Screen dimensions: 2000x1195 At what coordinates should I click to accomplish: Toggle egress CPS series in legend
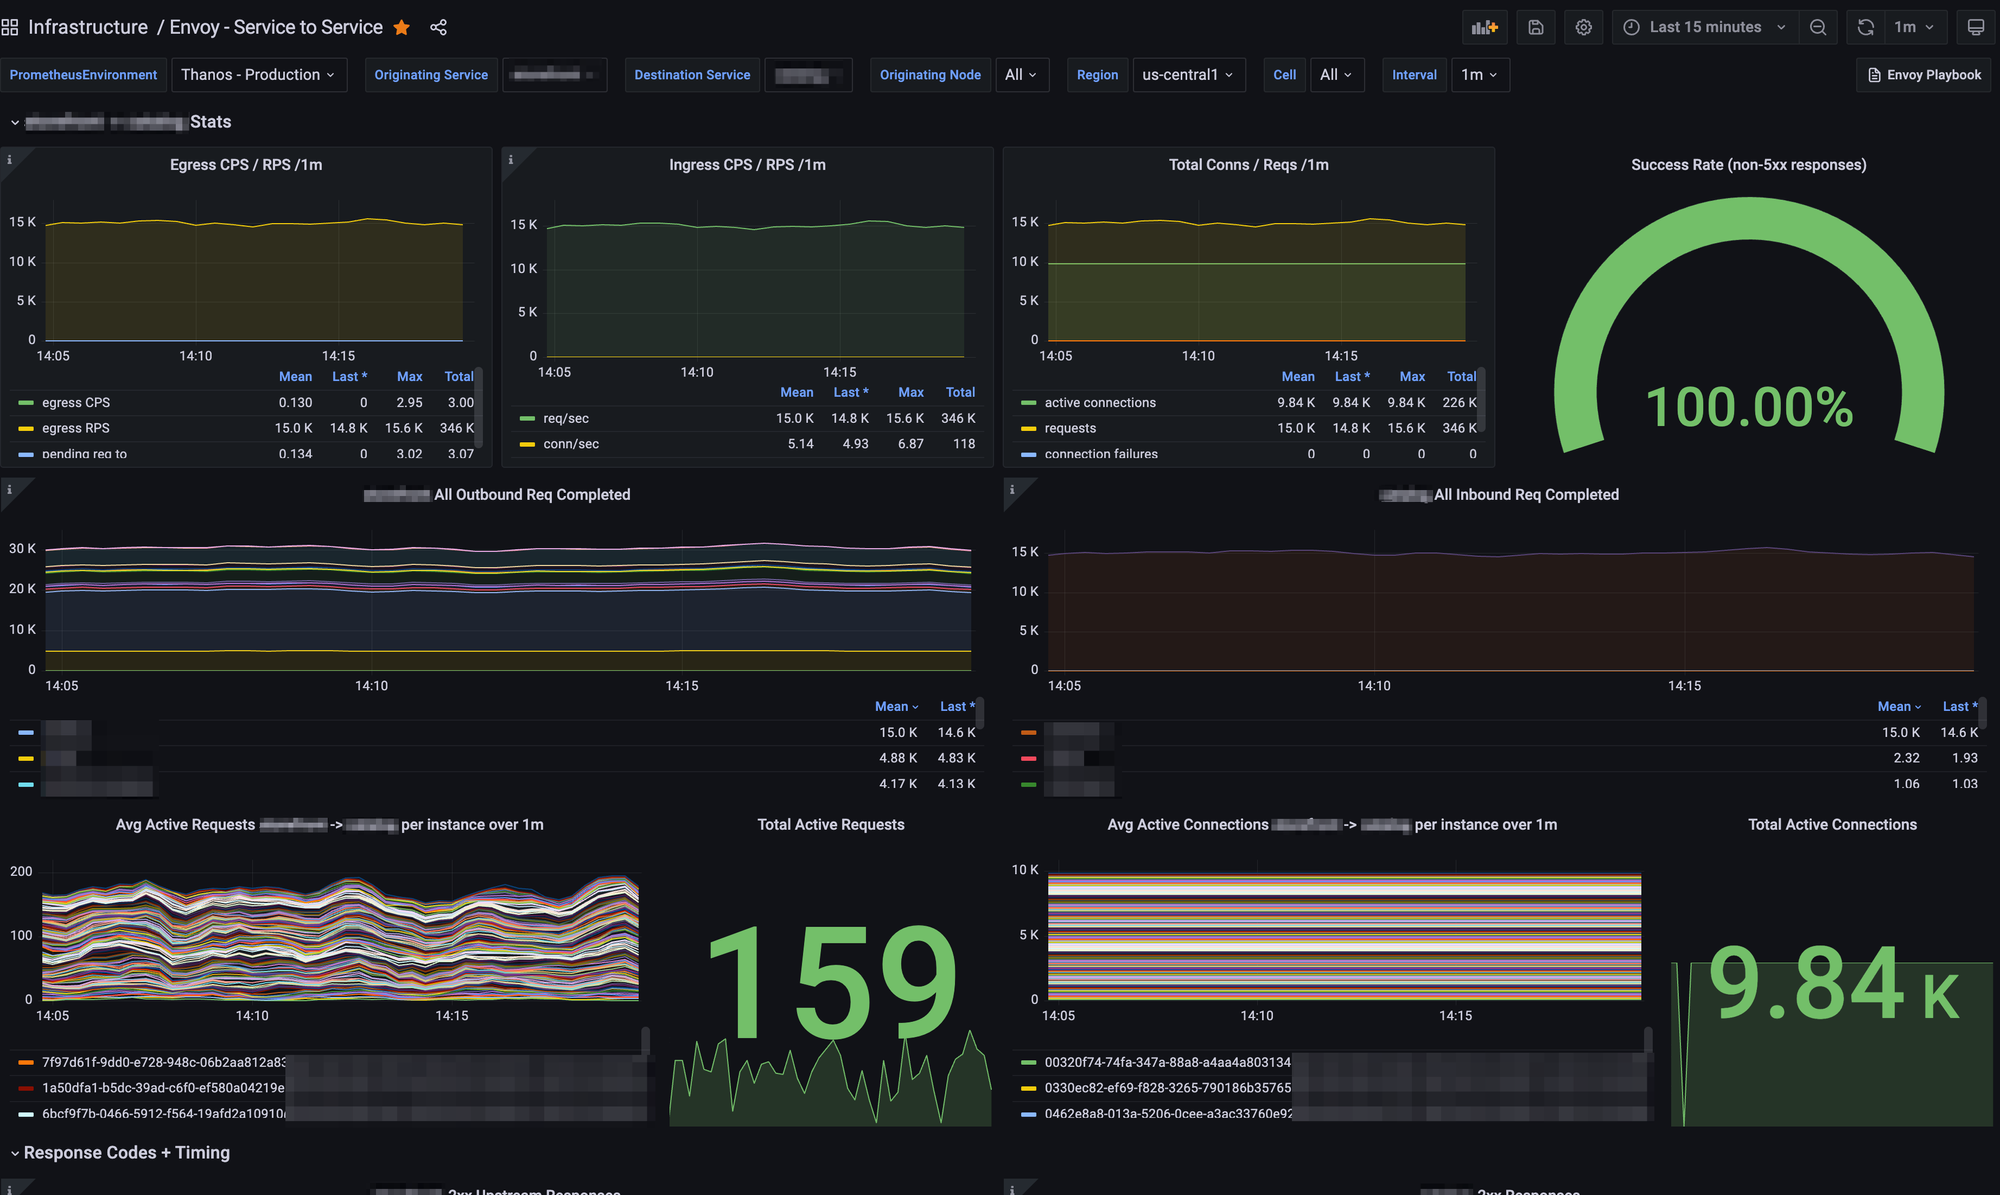click(x=76, y=402)
